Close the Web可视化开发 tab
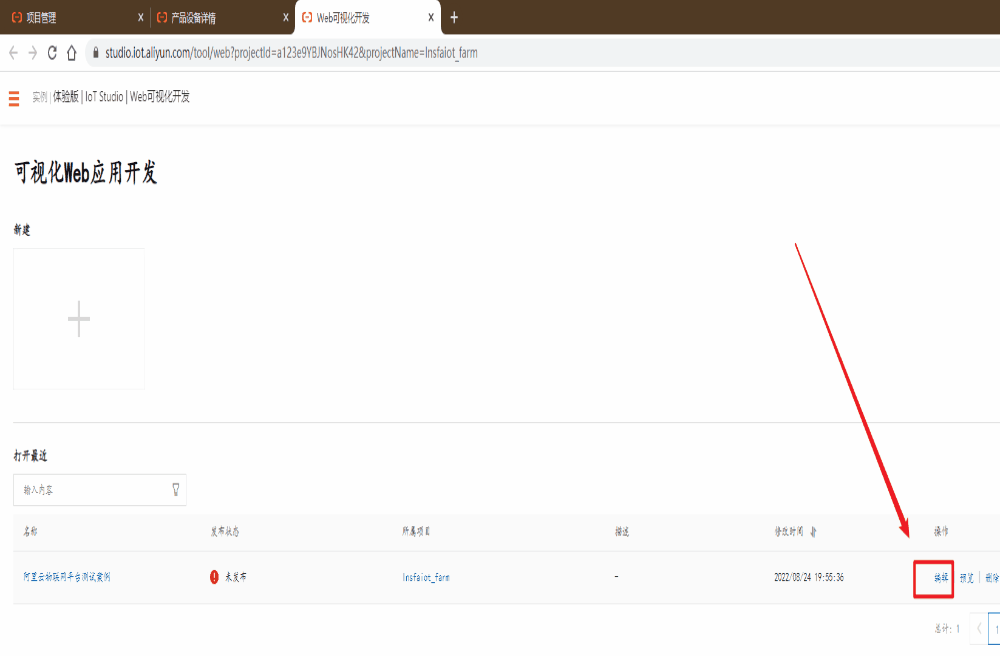Viewport: 1000px width, 656px height. coord(431,17)
